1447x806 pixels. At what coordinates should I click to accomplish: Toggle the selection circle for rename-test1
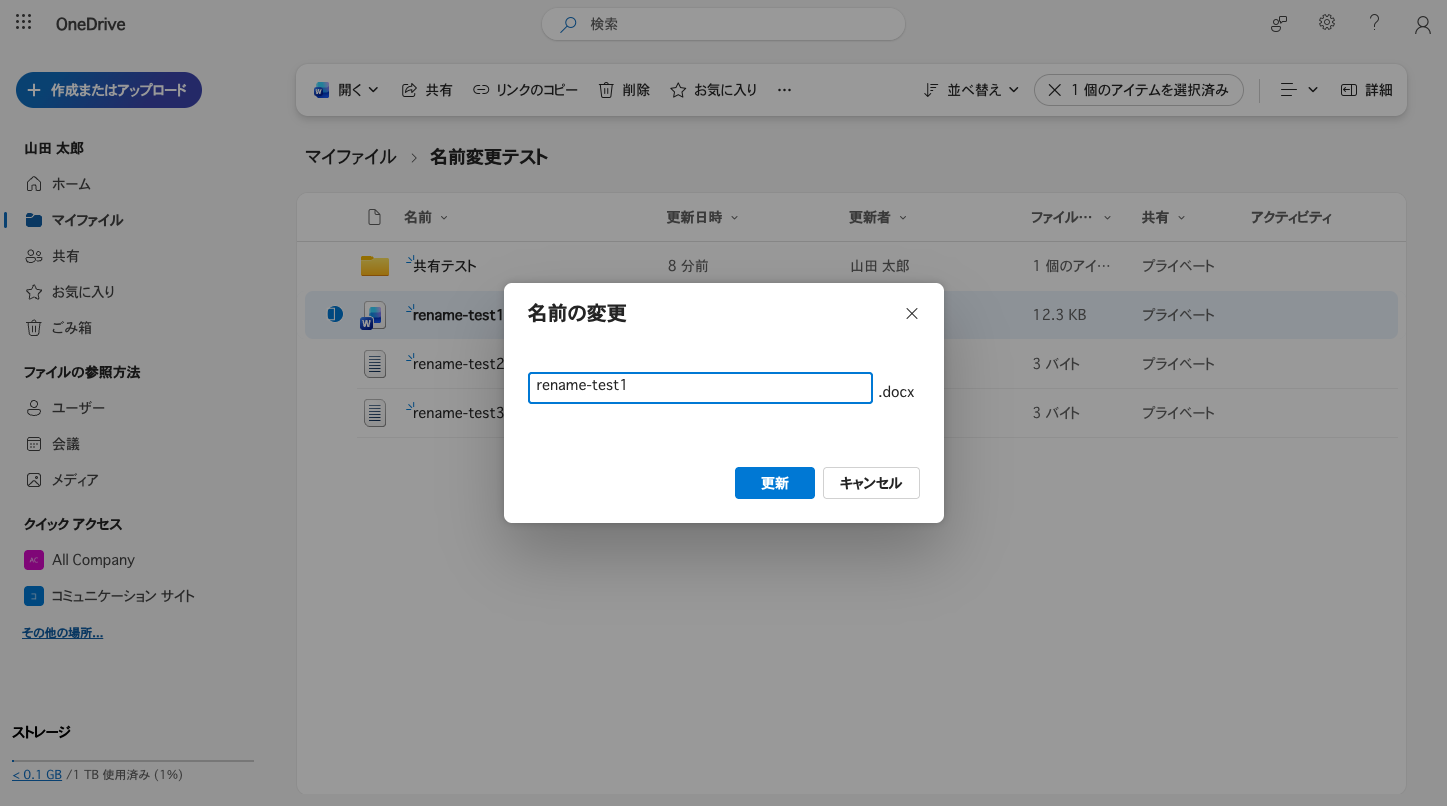tap(335, 315)
